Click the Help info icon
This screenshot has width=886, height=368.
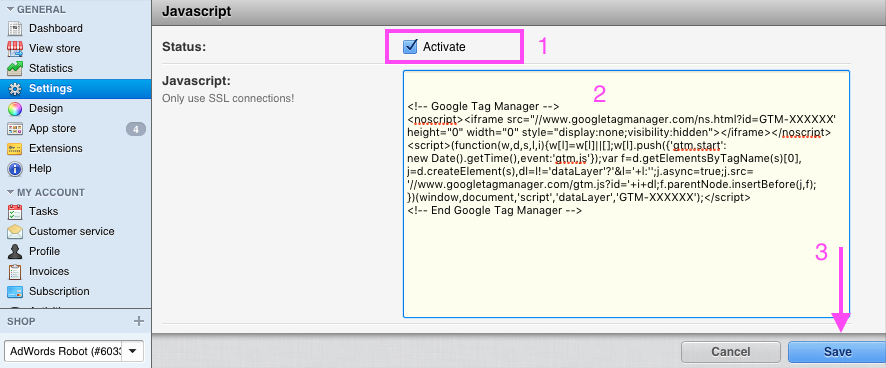coord(15,168)
